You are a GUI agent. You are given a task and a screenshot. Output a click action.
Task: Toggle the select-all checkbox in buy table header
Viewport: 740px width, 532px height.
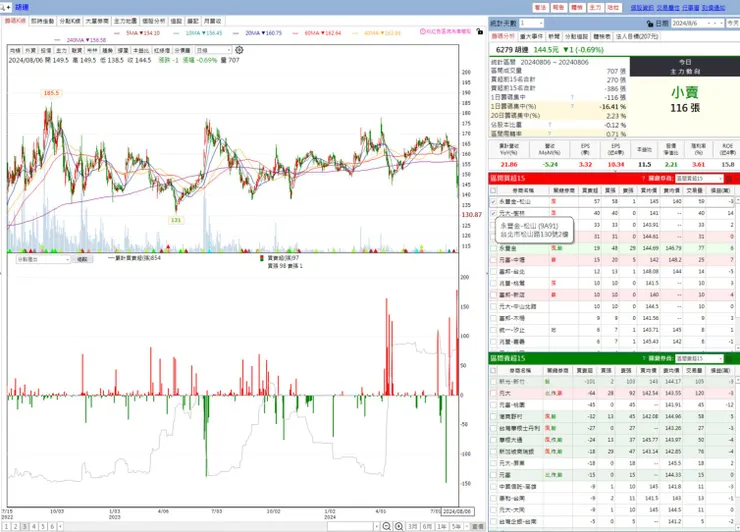click(493, 190)
